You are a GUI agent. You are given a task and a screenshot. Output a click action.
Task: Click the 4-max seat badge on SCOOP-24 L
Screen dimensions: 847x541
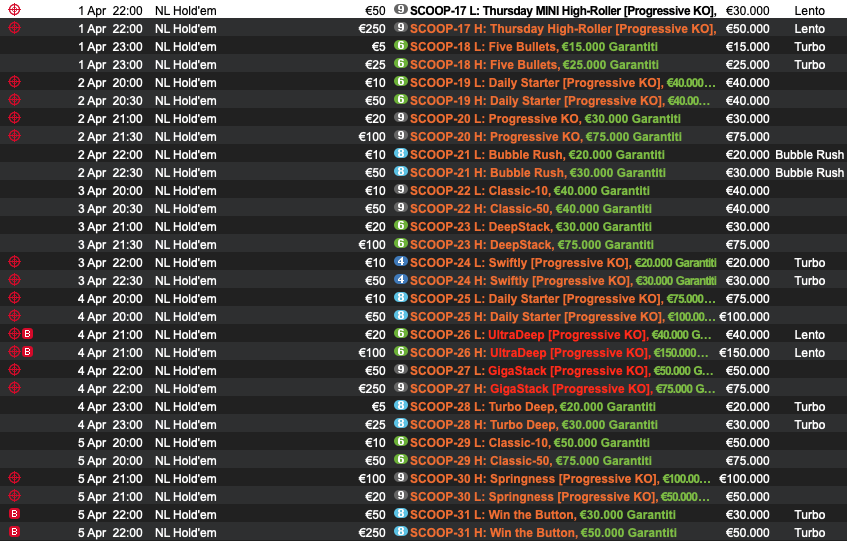pos(400,261)
